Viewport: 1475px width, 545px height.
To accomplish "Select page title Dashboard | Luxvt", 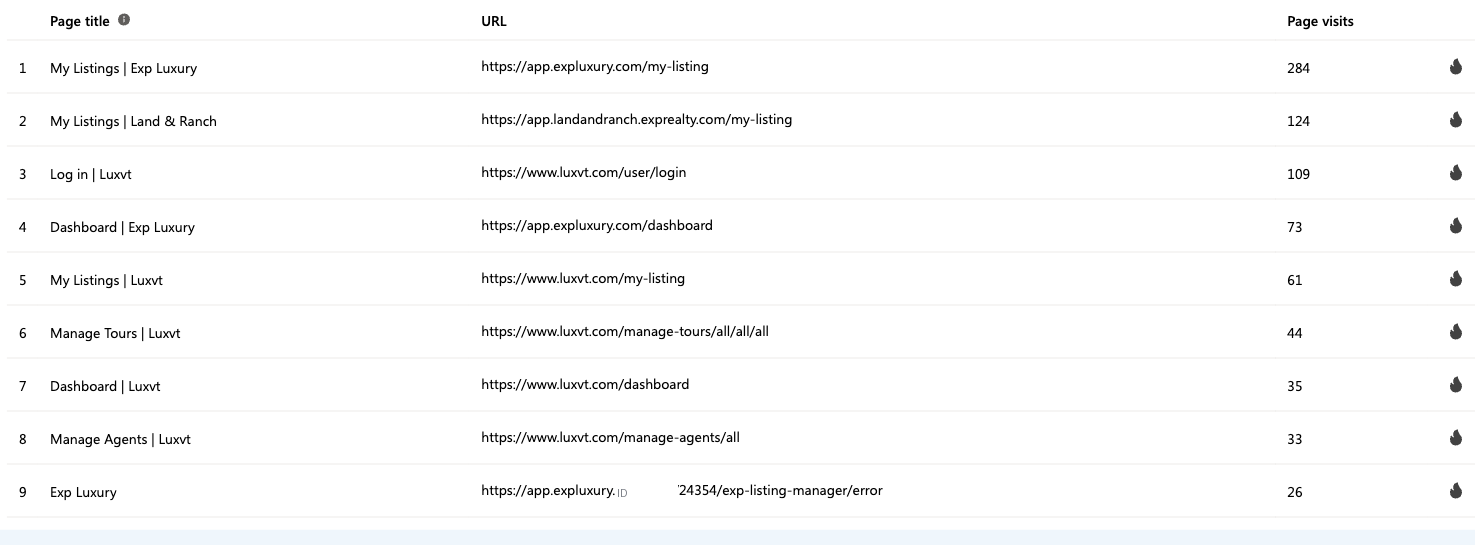I will coord(105,387).
